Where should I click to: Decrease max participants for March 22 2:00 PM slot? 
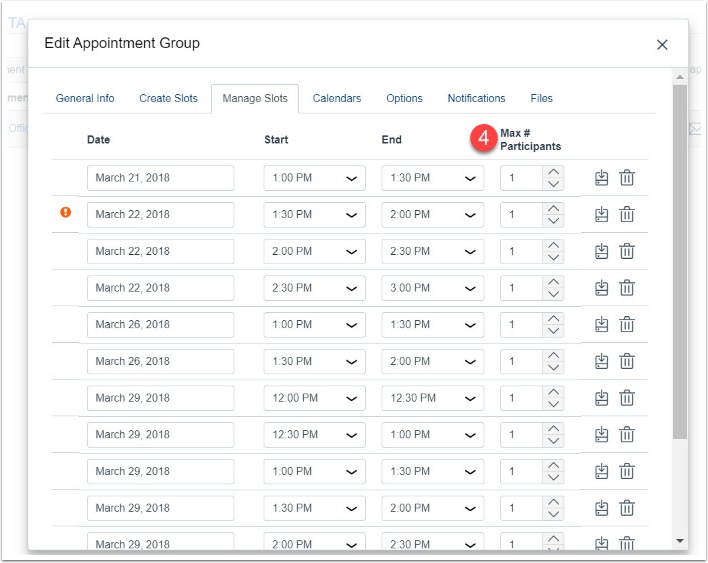pyautogui.click(x=553, y=257)
